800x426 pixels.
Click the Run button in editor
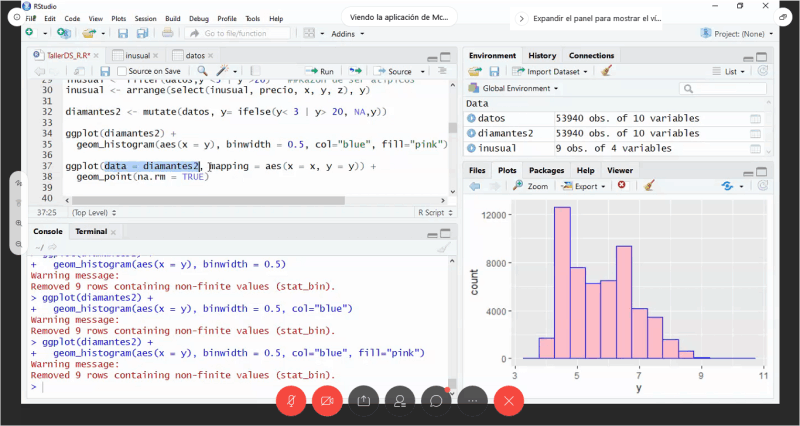[x=320, y=71]
